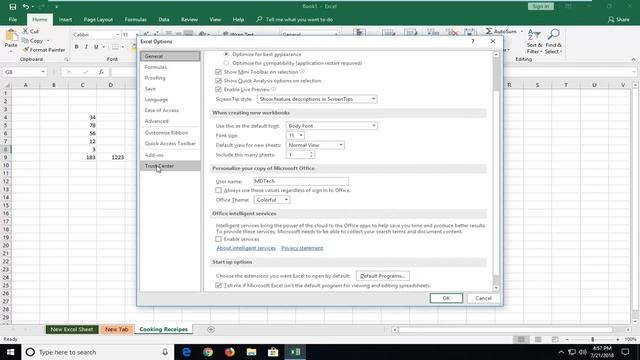Open Find & Select magnifier tool

click(x=553, y=41)
